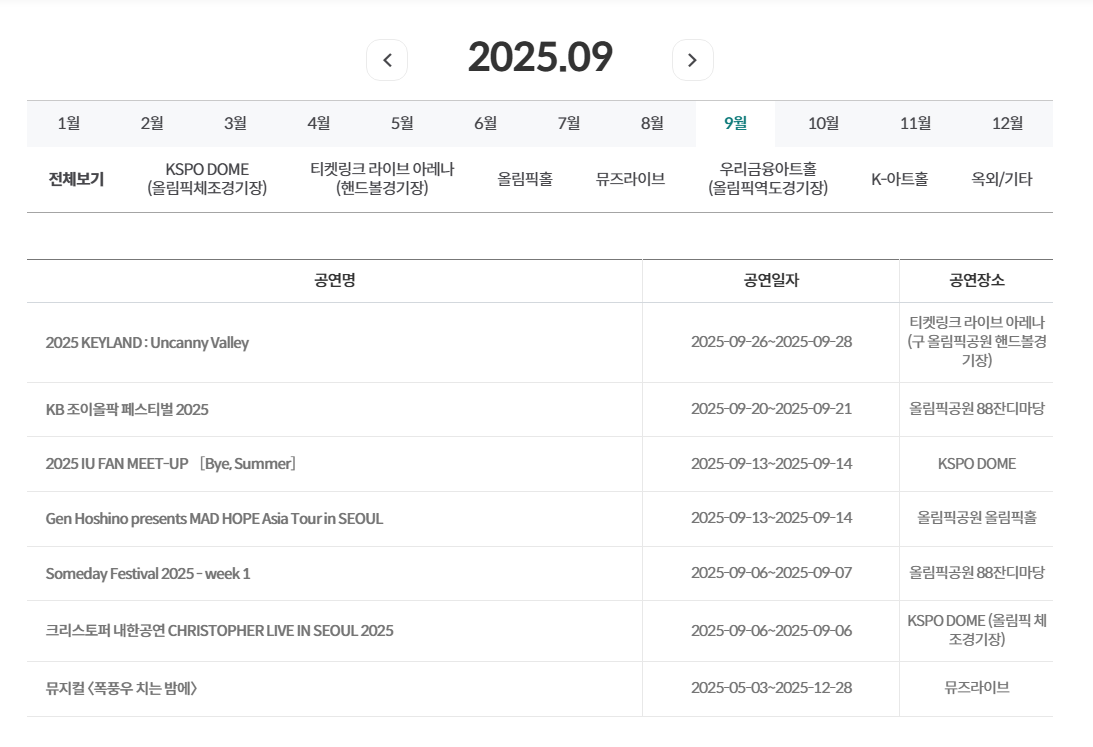1093x747 pixels.
Task: Click date 2025-09-06~2025-09-07
Action: click(772, 573)
